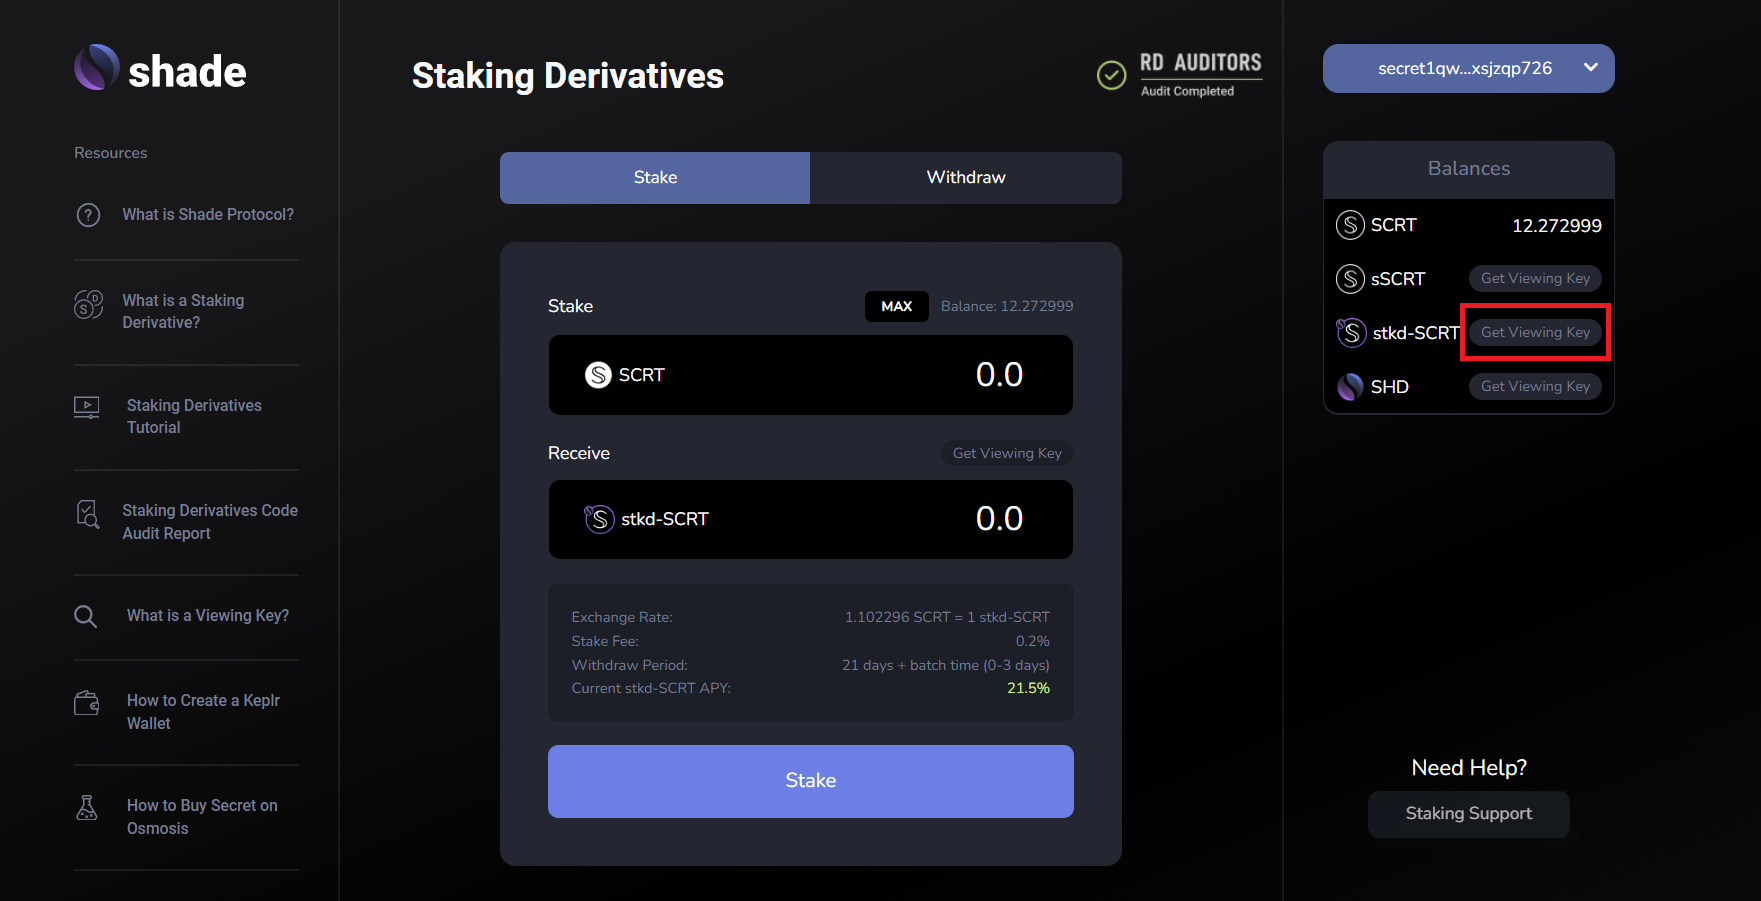Click the sSCRT token icon in Balances
This screenshot has width=1761, height=901.
tap(1350, 279)
